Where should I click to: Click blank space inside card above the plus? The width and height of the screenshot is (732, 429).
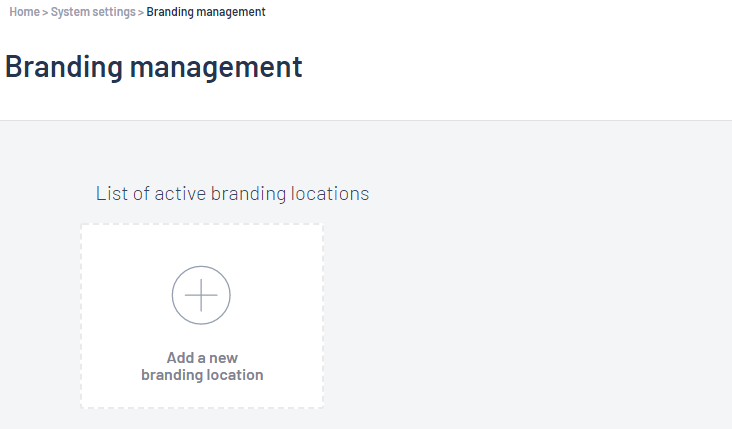click(202, 245)
